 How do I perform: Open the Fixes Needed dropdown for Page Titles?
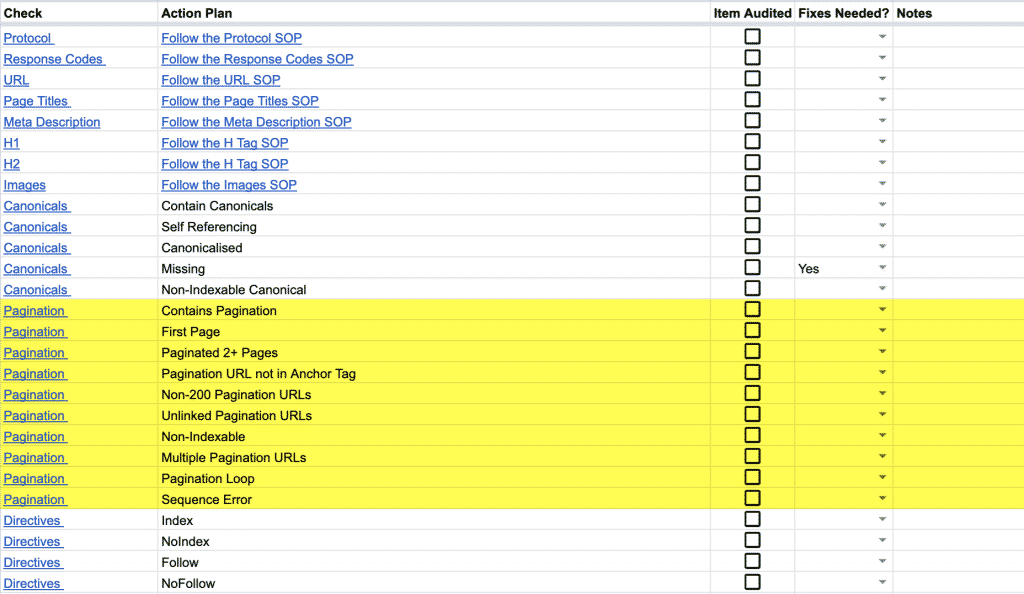[882, 101]
